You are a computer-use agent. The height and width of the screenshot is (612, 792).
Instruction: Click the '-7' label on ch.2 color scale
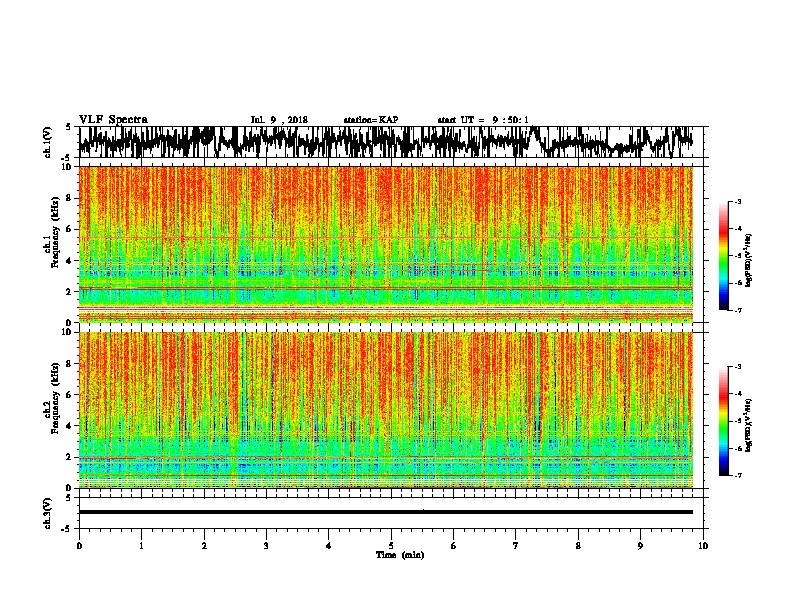click(x=737, y=475)
